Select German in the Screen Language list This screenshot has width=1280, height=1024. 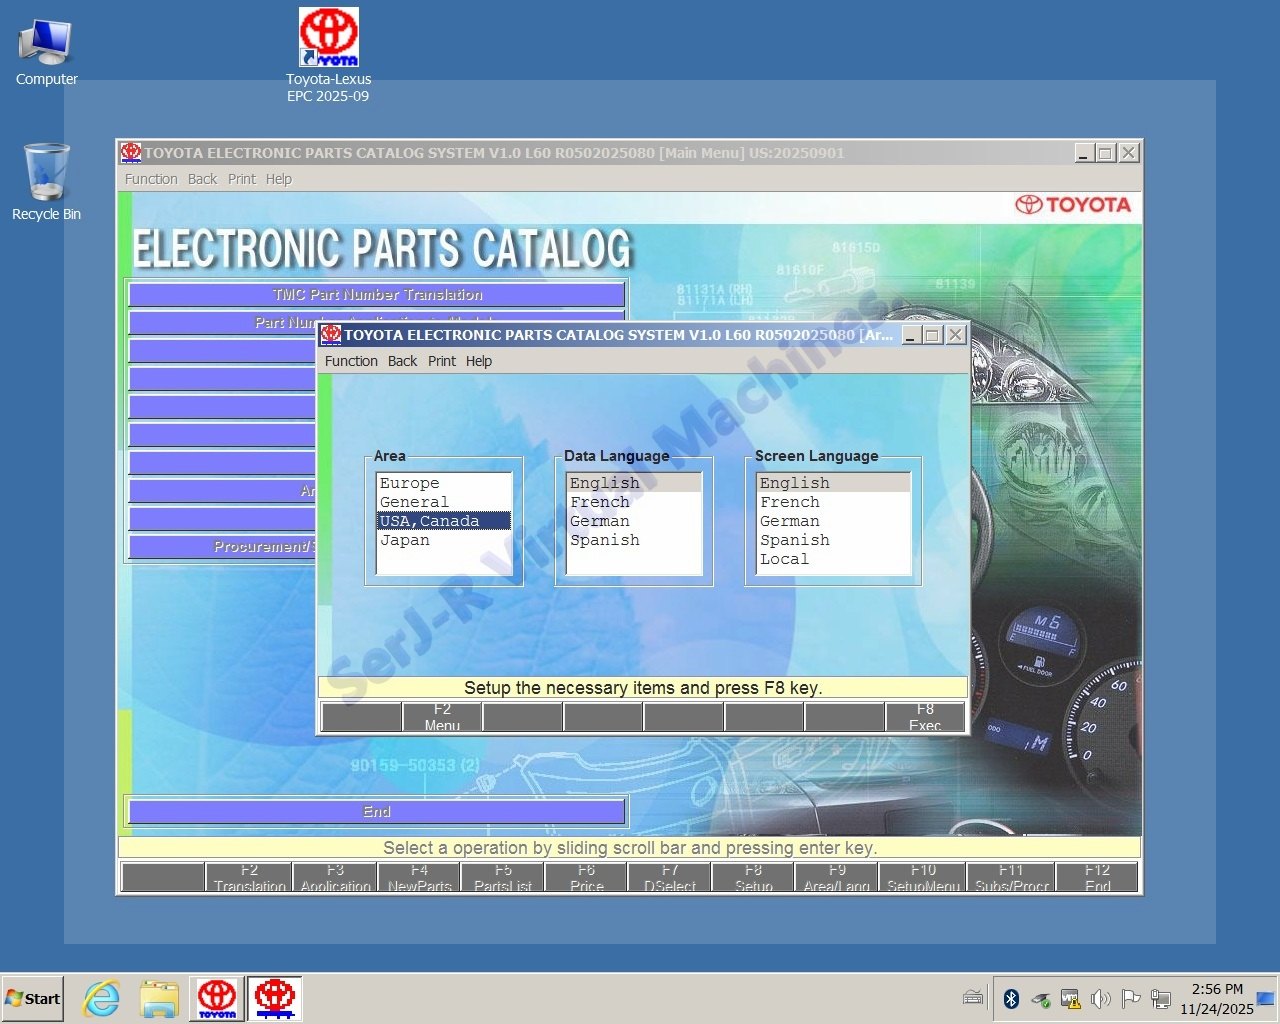pyautogui.click(x=790, y=521)
